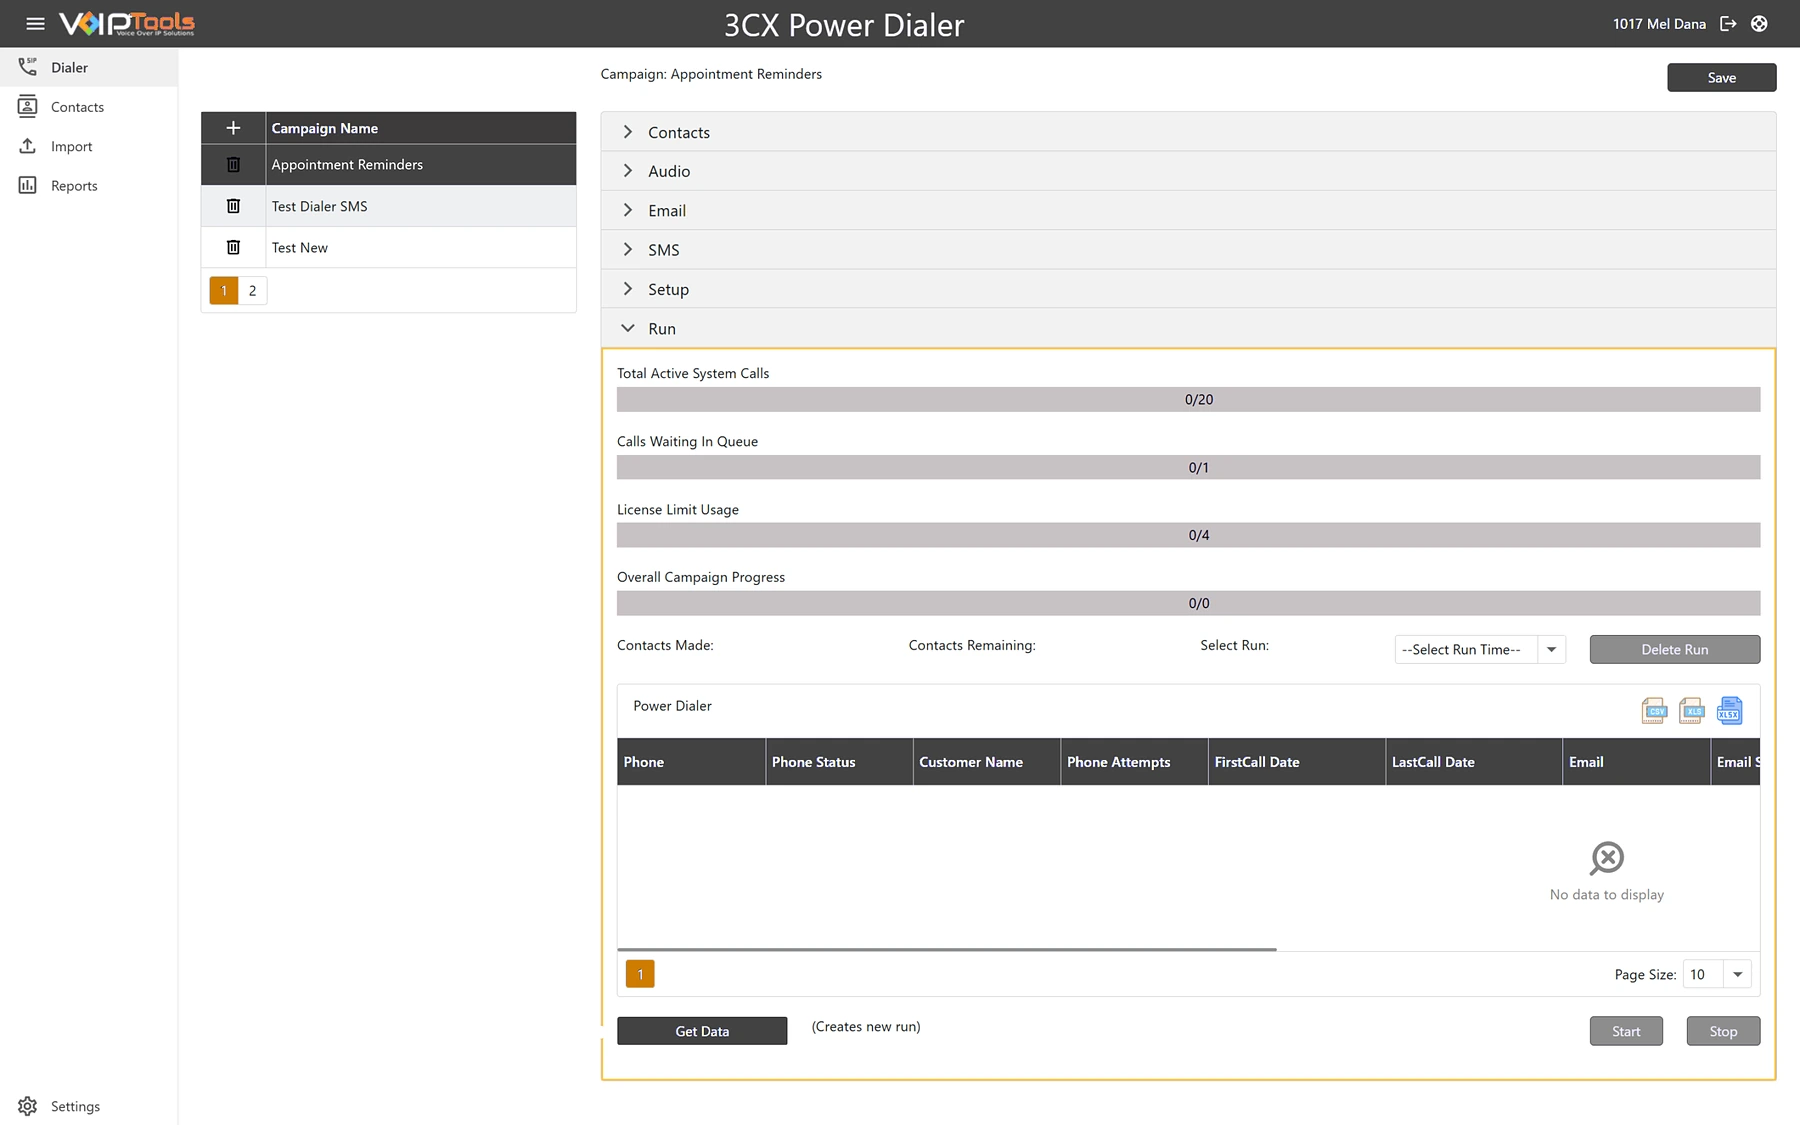Select Test New campaign row
This screenshot has height=1125, width=1800.
tap(389, 247)
